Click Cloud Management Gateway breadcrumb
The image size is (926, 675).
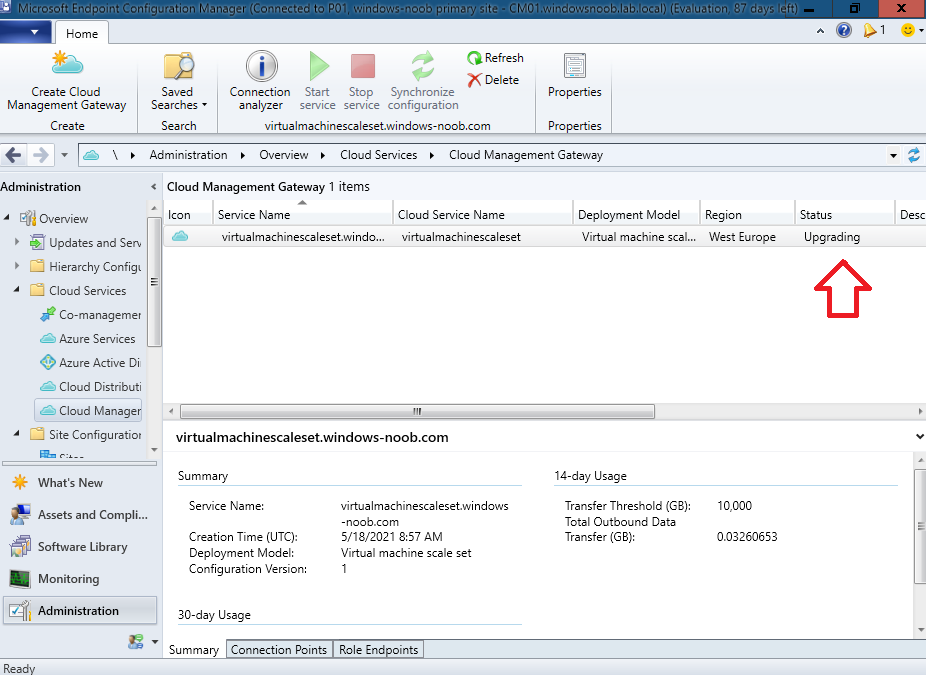526,155
